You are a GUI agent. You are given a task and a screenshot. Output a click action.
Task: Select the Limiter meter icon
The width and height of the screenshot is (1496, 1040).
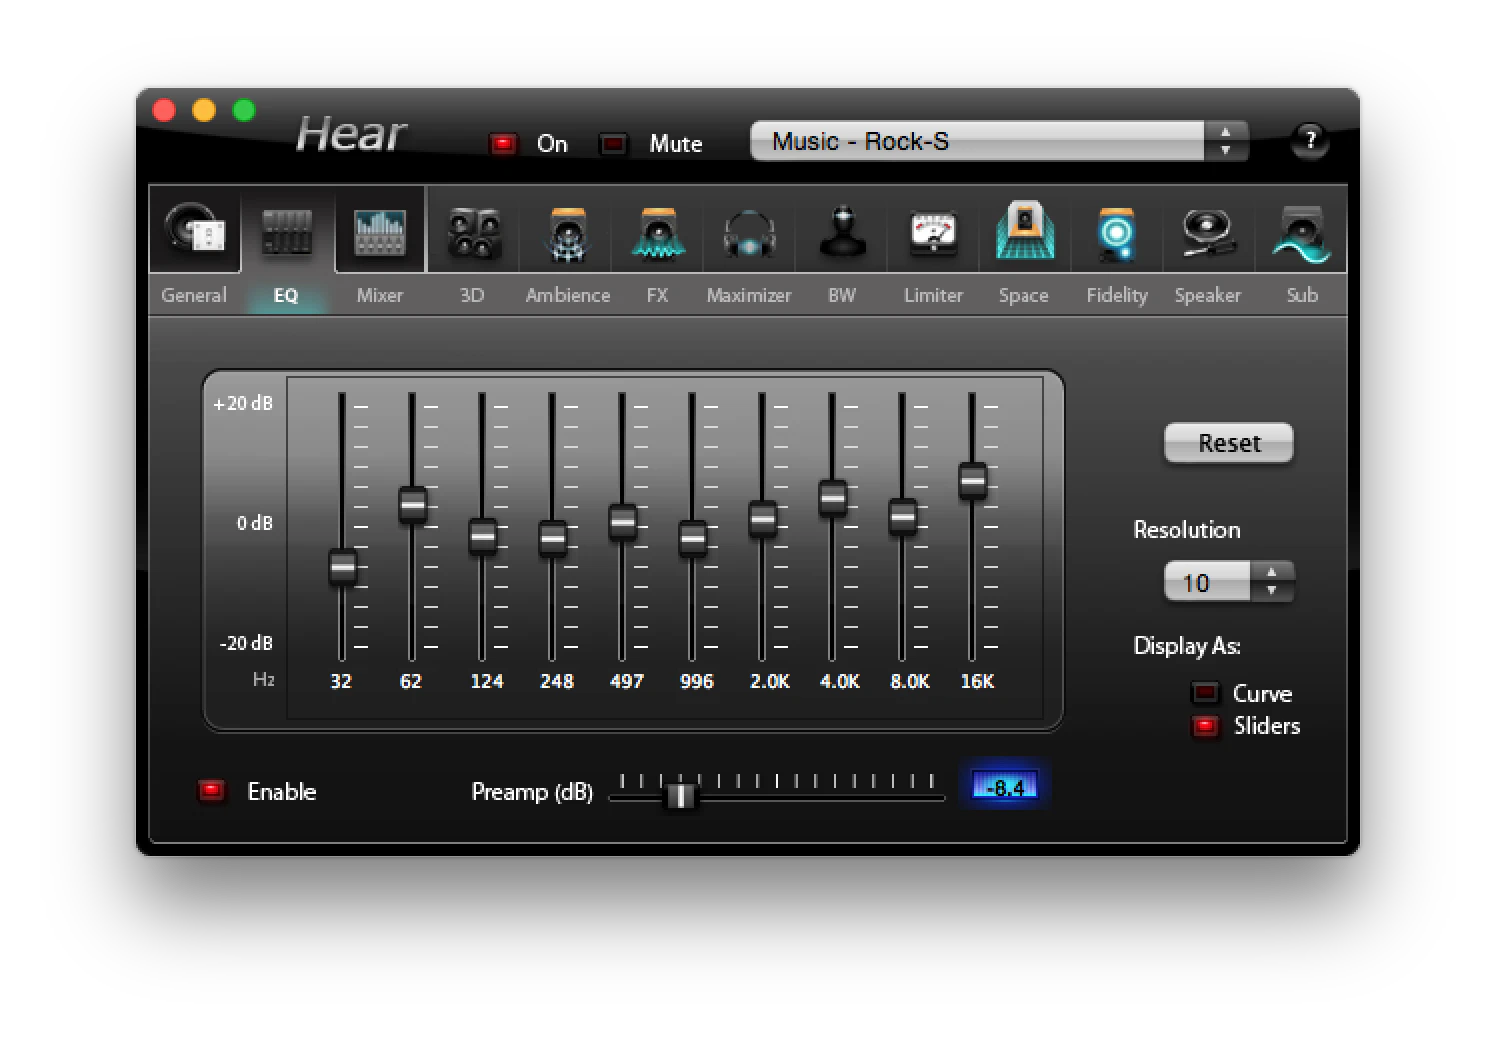tap(933, 233)
